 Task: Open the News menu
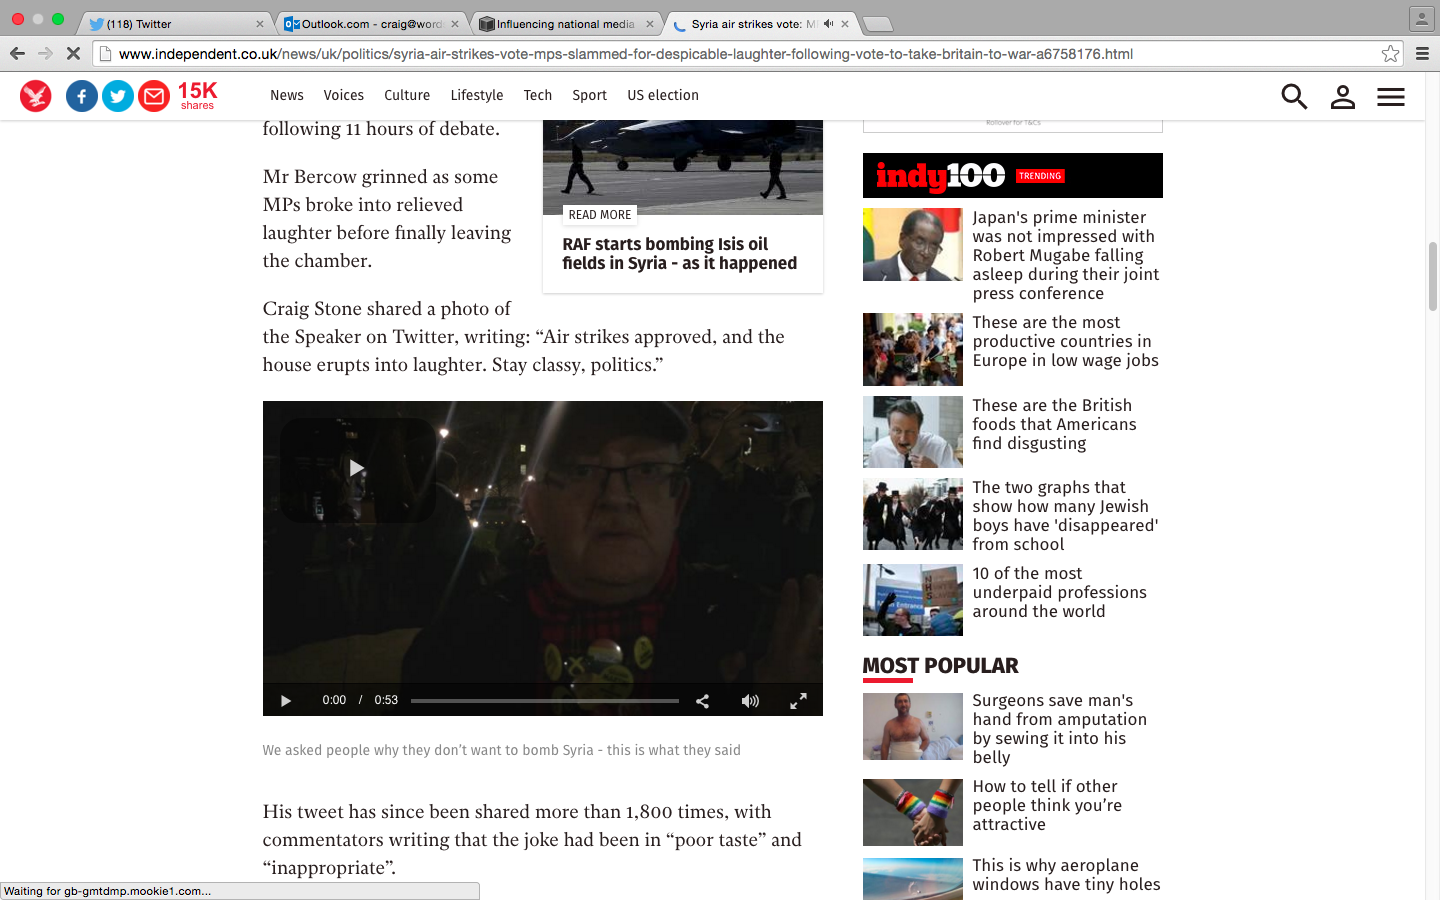[287, 96]
